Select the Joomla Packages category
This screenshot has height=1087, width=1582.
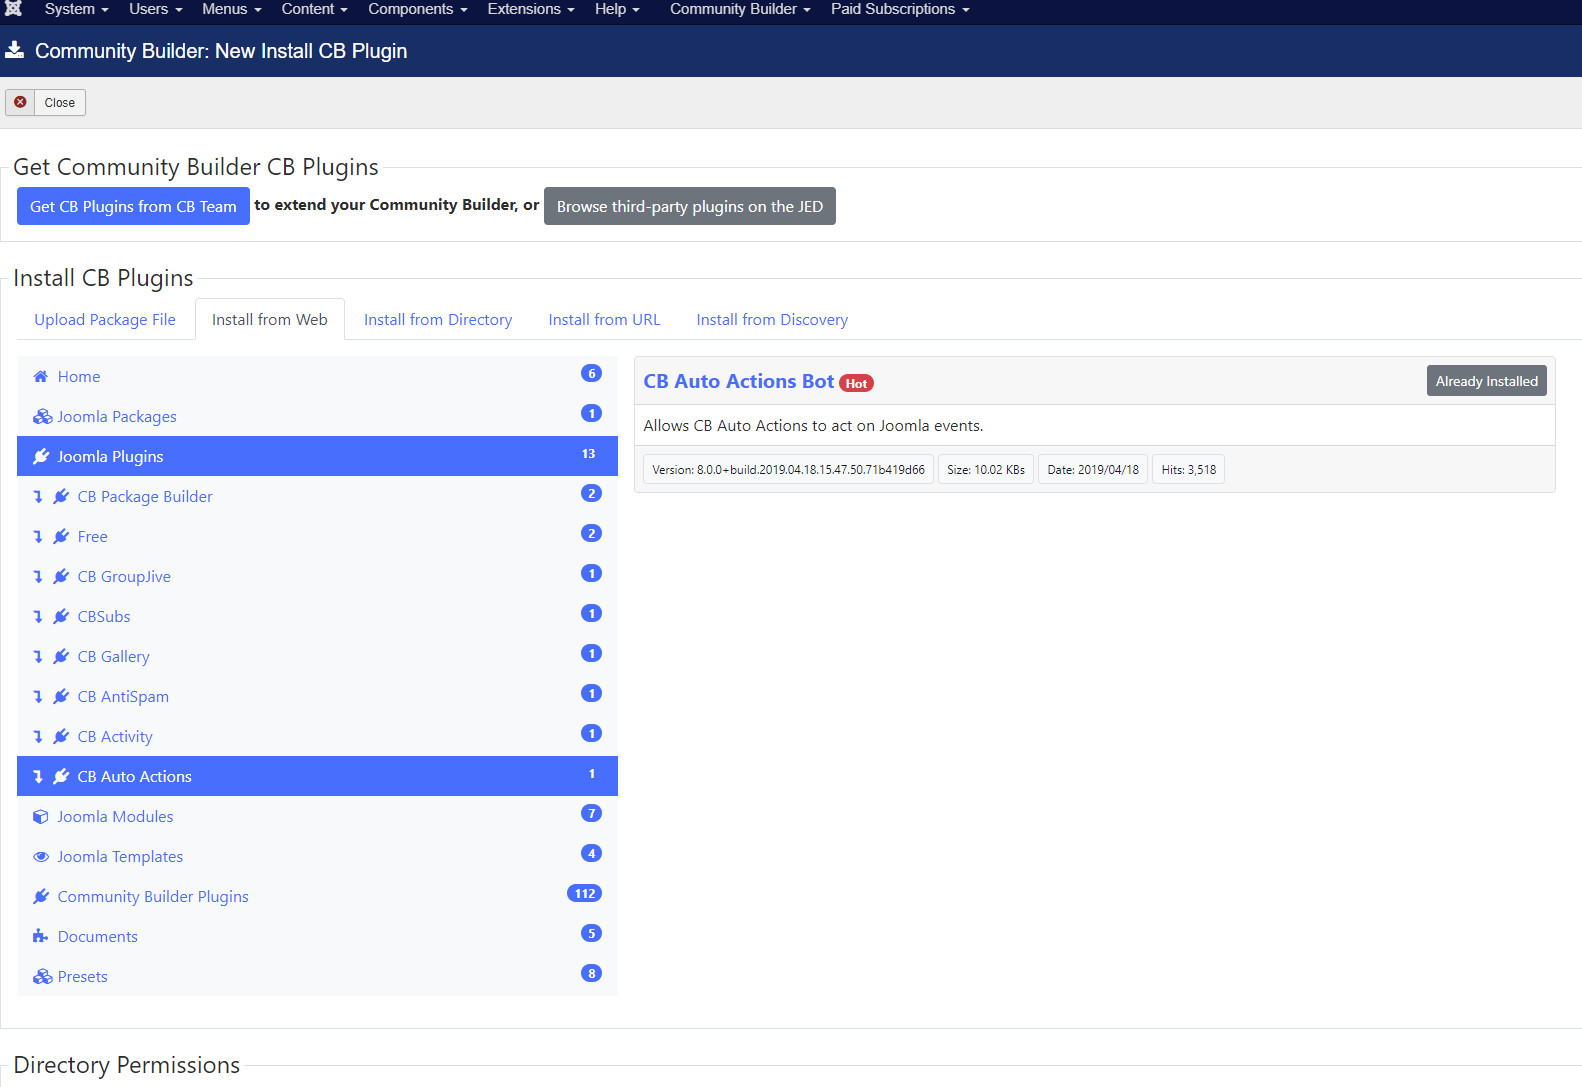point(317,416)
